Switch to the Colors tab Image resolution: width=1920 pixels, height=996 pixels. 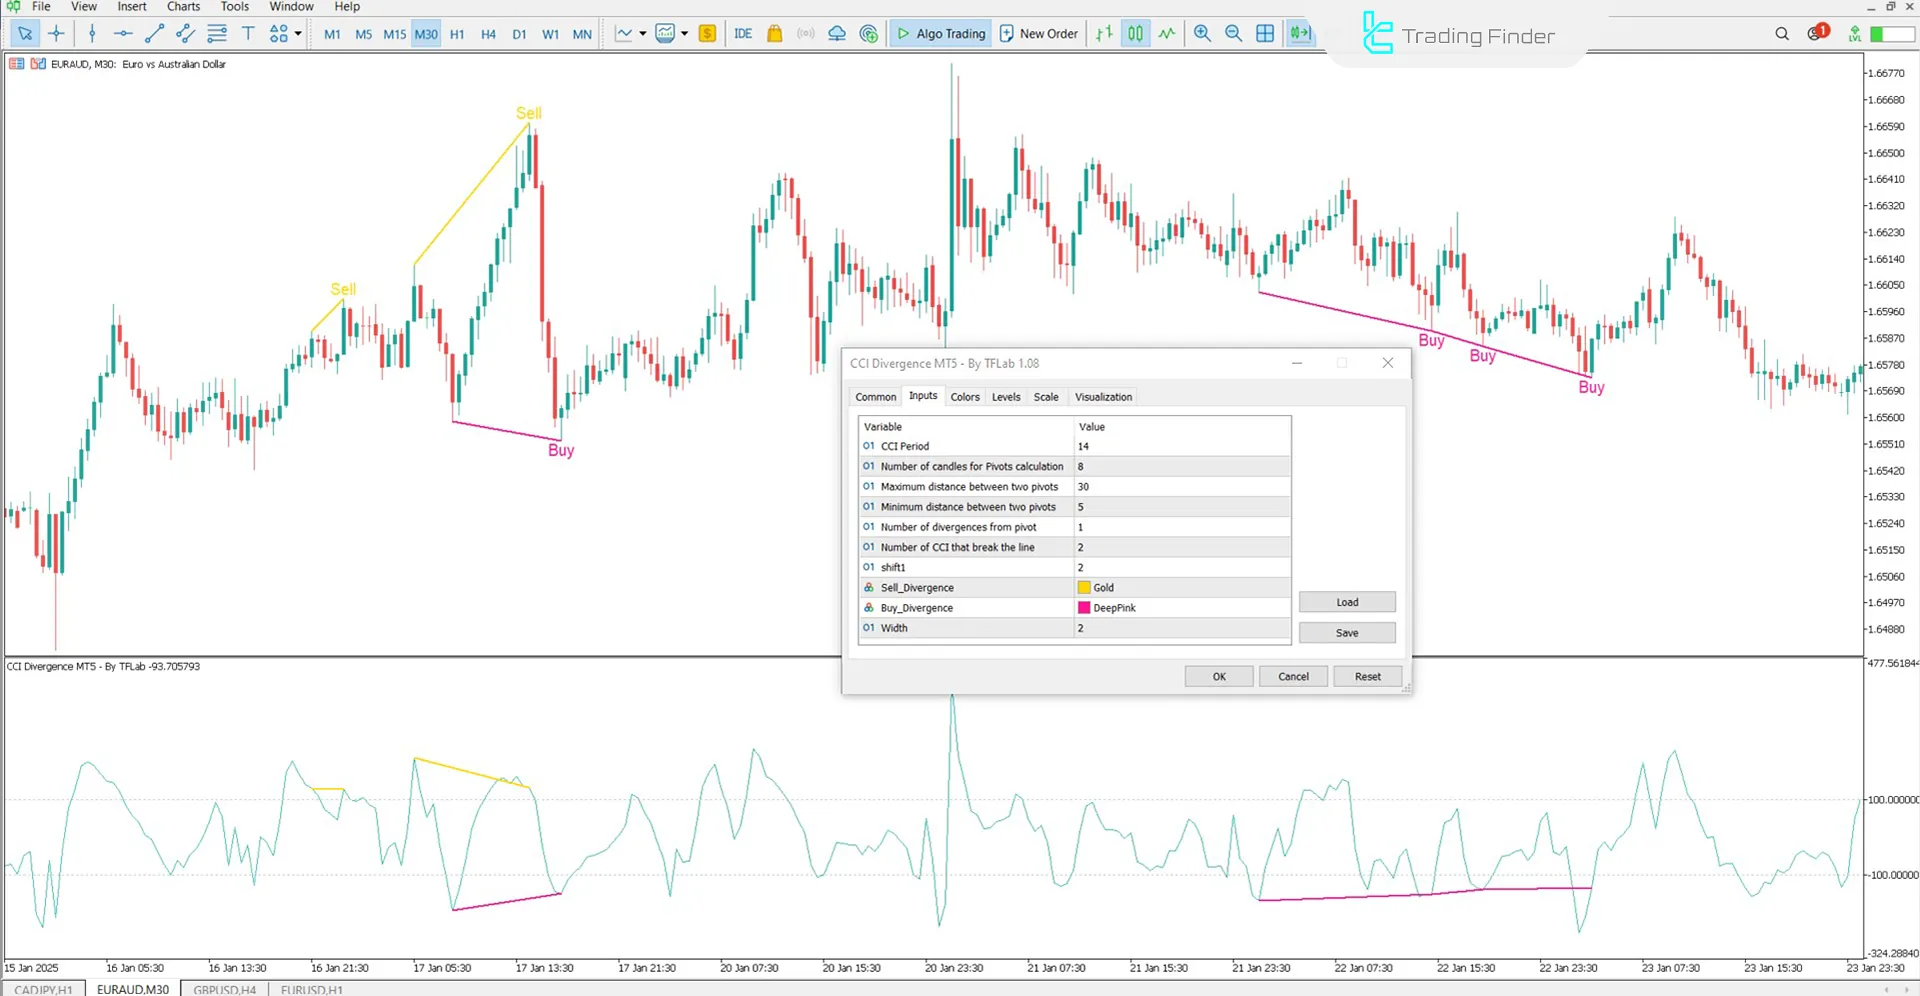[965, 396]
